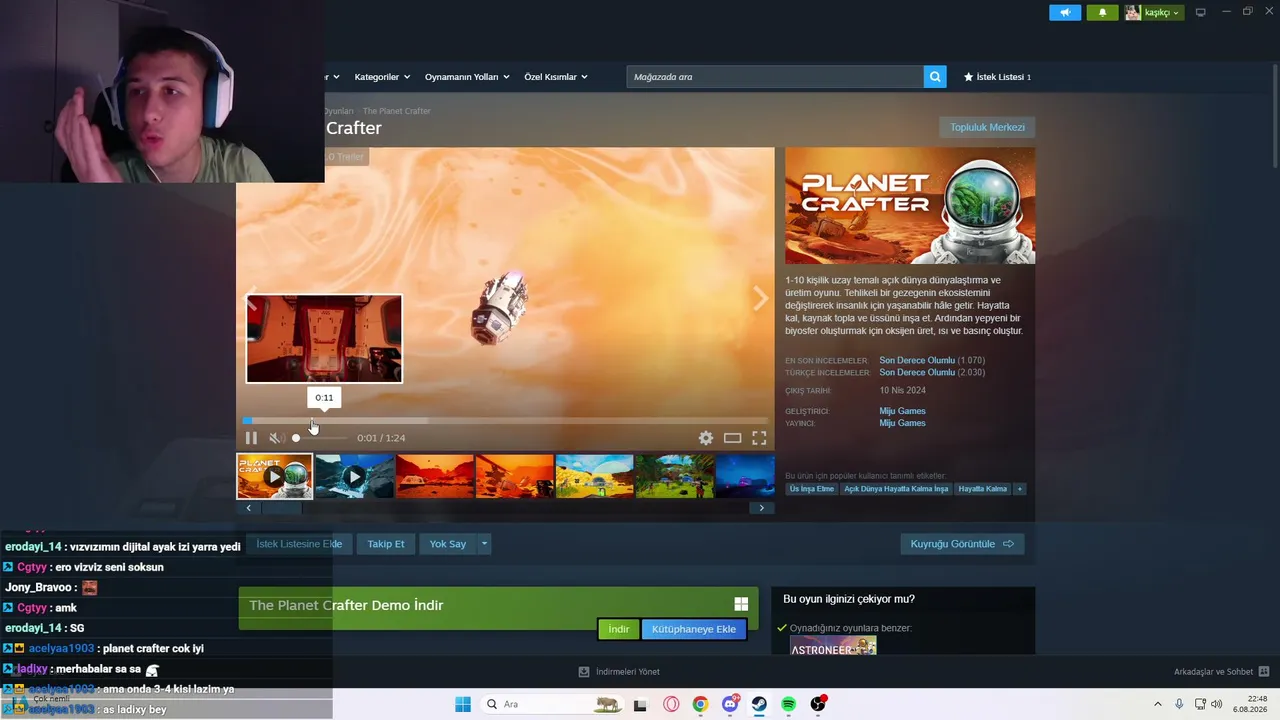1280x720 pixels.
Task: Open Turkish reviews Son Derece Olumlu link
Action: pos(917,372)
